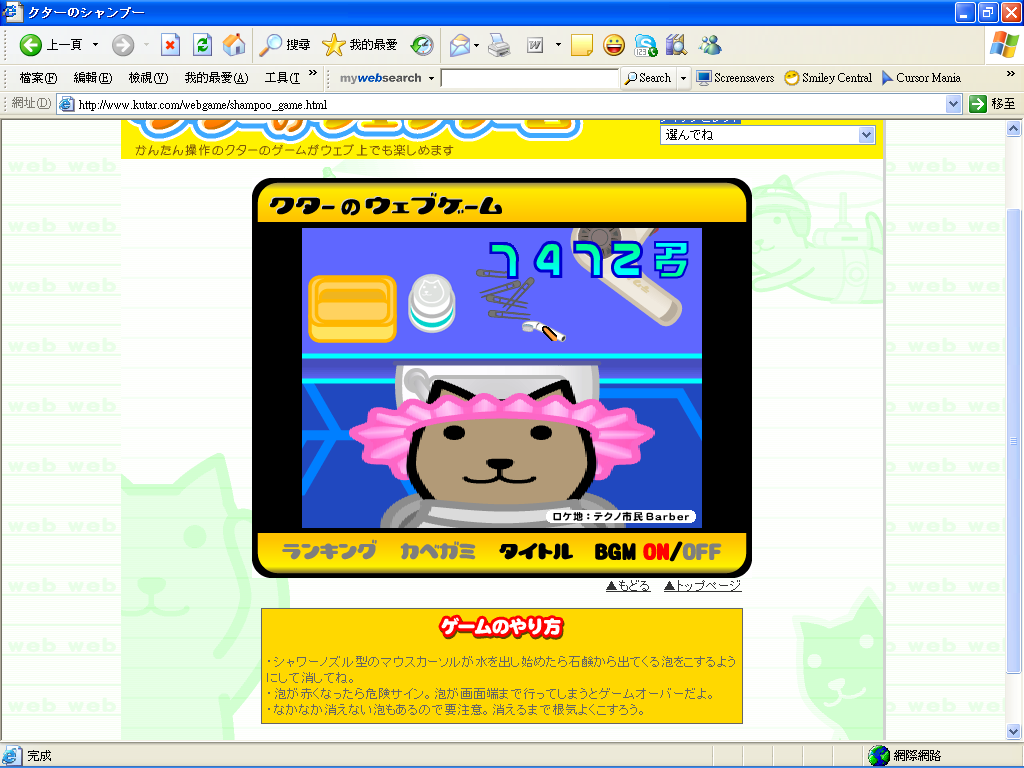Image resolution: width=1024 pixels, height=768 pixels.
Task: Turn BGM ON
Action: coord(656,552)
